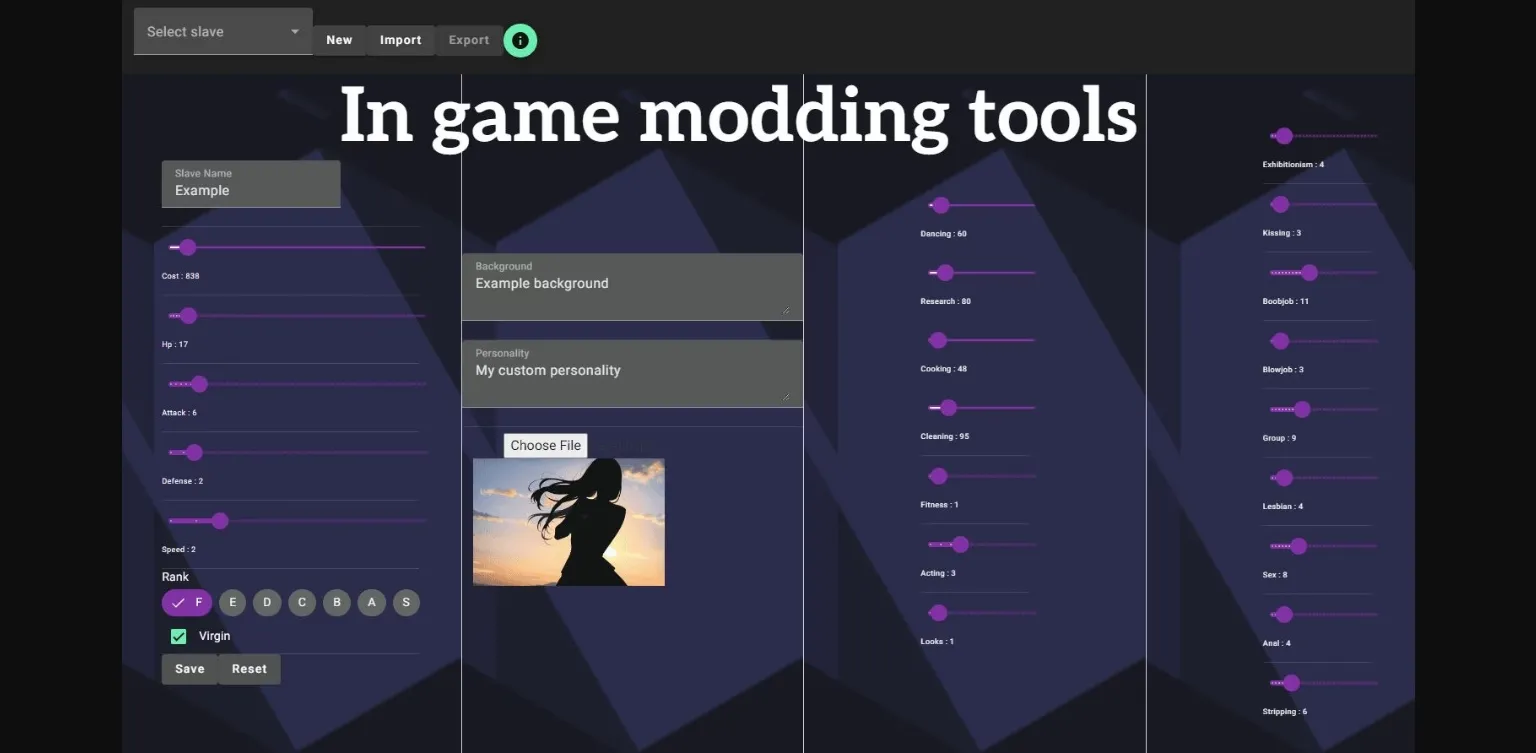The image size is (1536, 753).
Task: Click the Export button
Action: coord(469,40)
